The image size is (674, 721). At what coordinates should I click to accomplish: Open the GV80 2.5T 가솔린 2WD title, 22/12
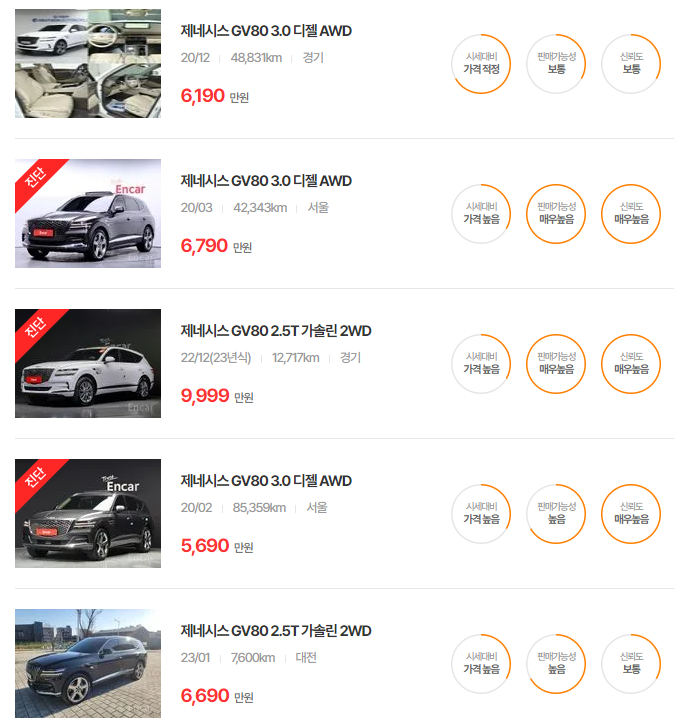(276, 331)
